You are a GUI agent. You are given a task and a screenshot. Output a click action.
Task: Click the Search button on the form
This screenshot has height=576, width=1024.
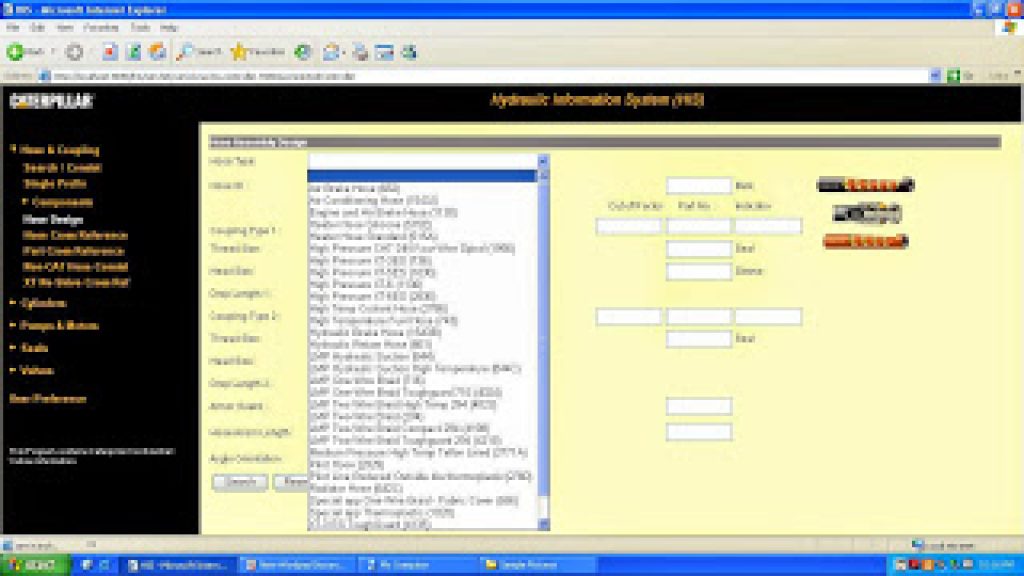click(240, 482)
